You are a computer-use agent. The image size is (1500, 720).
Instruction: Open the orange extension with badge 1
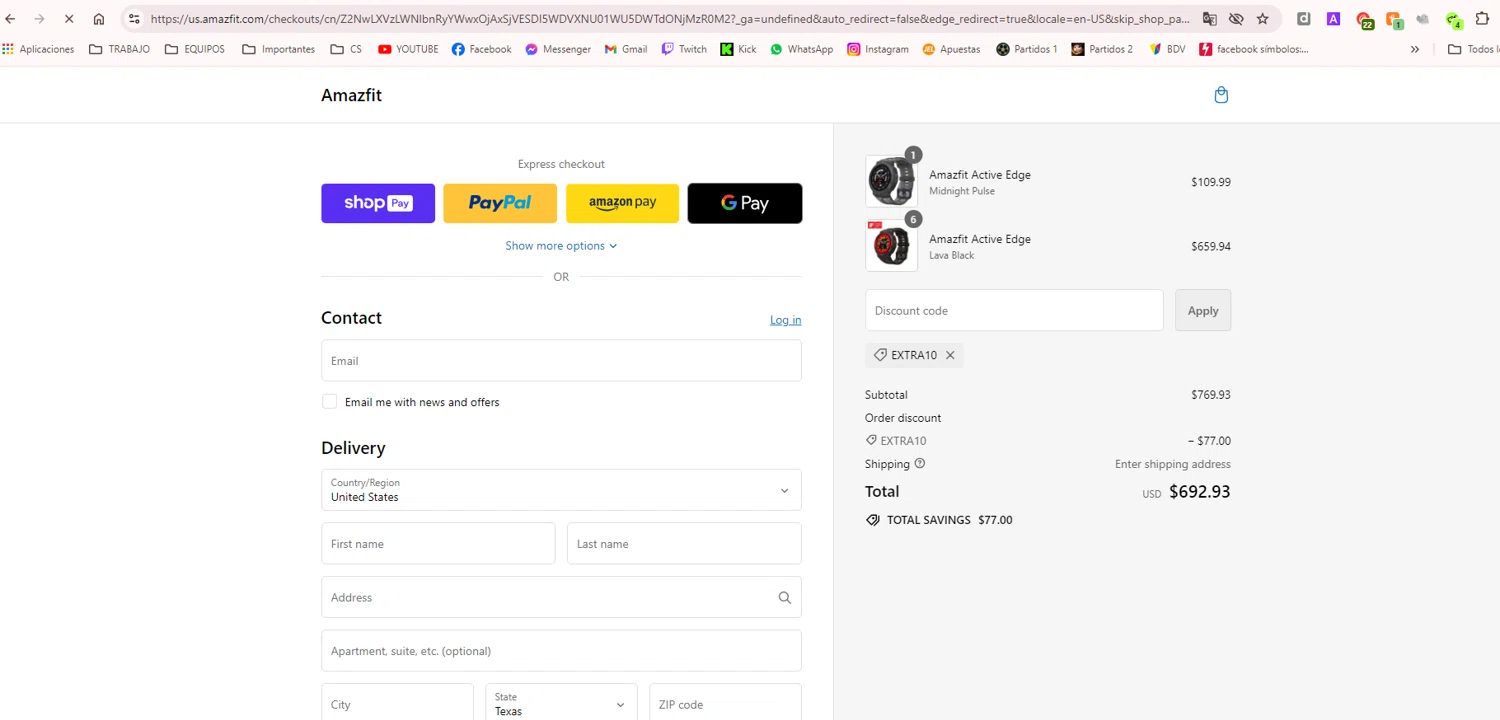click(1394, 20)
